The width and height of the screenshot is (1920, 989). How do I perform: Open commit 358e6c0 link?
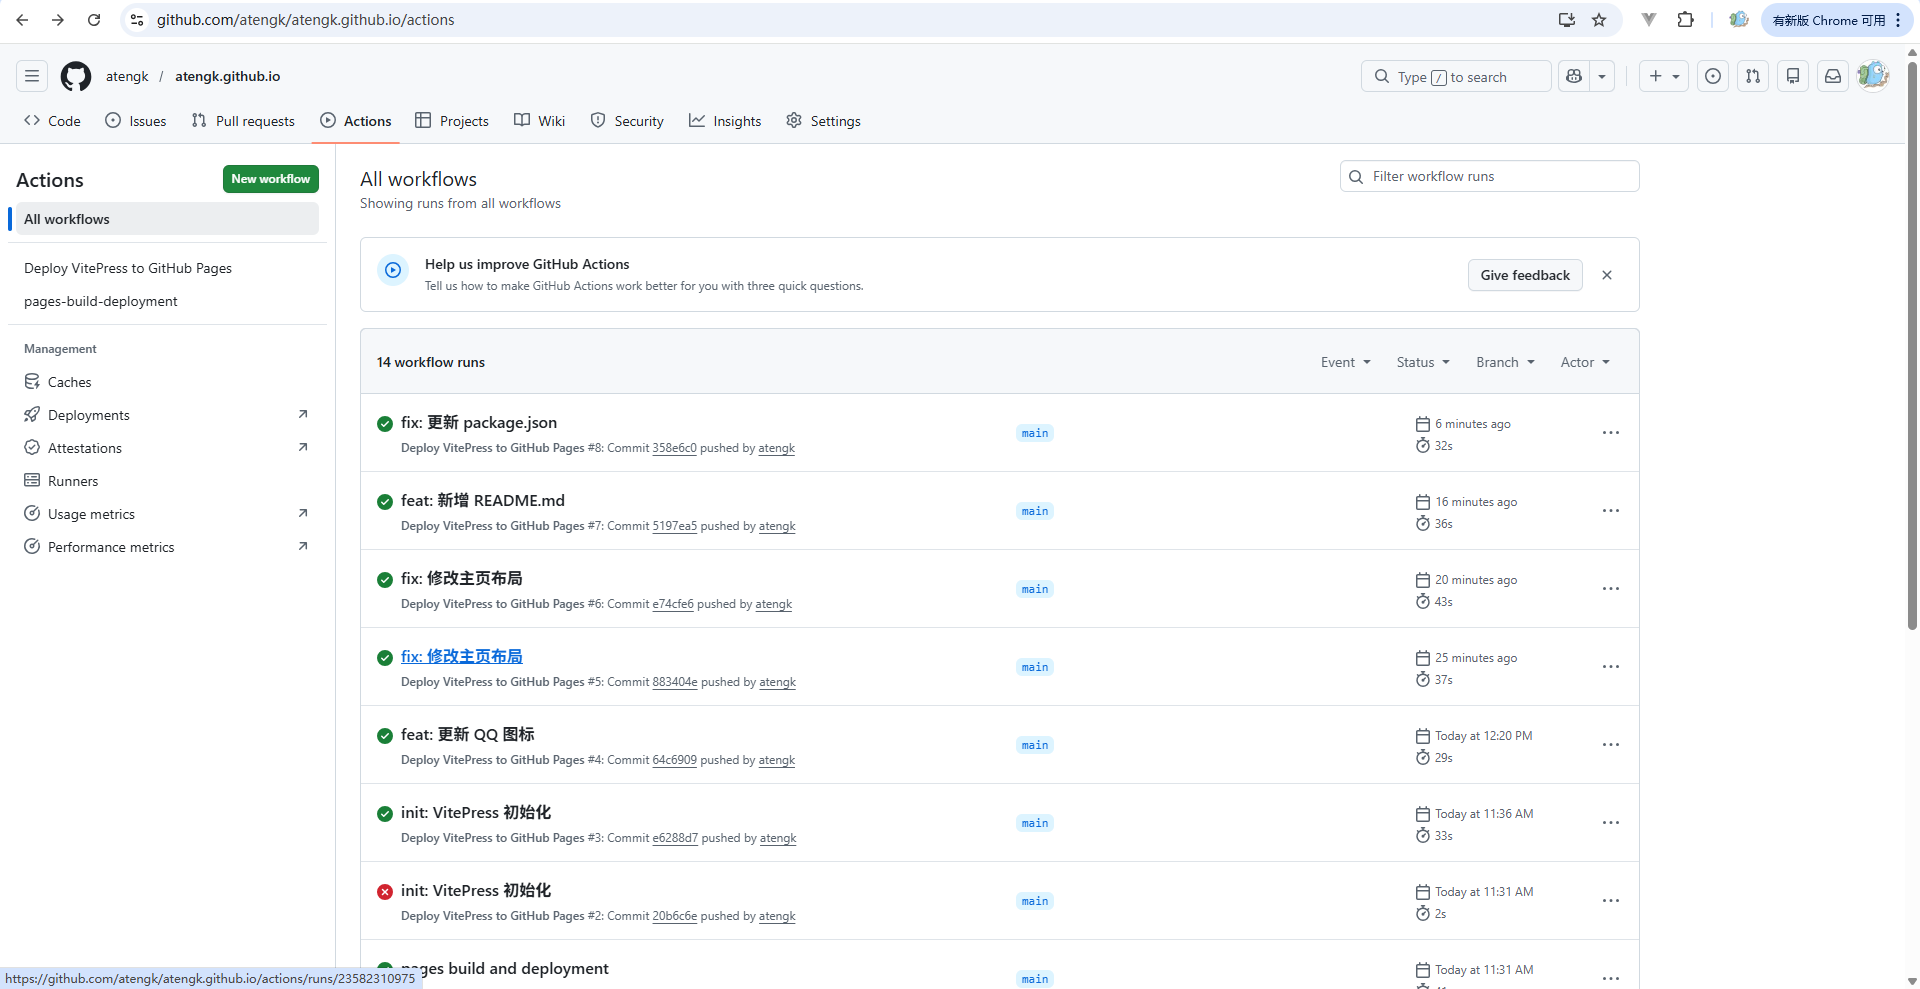coord(674,449)
